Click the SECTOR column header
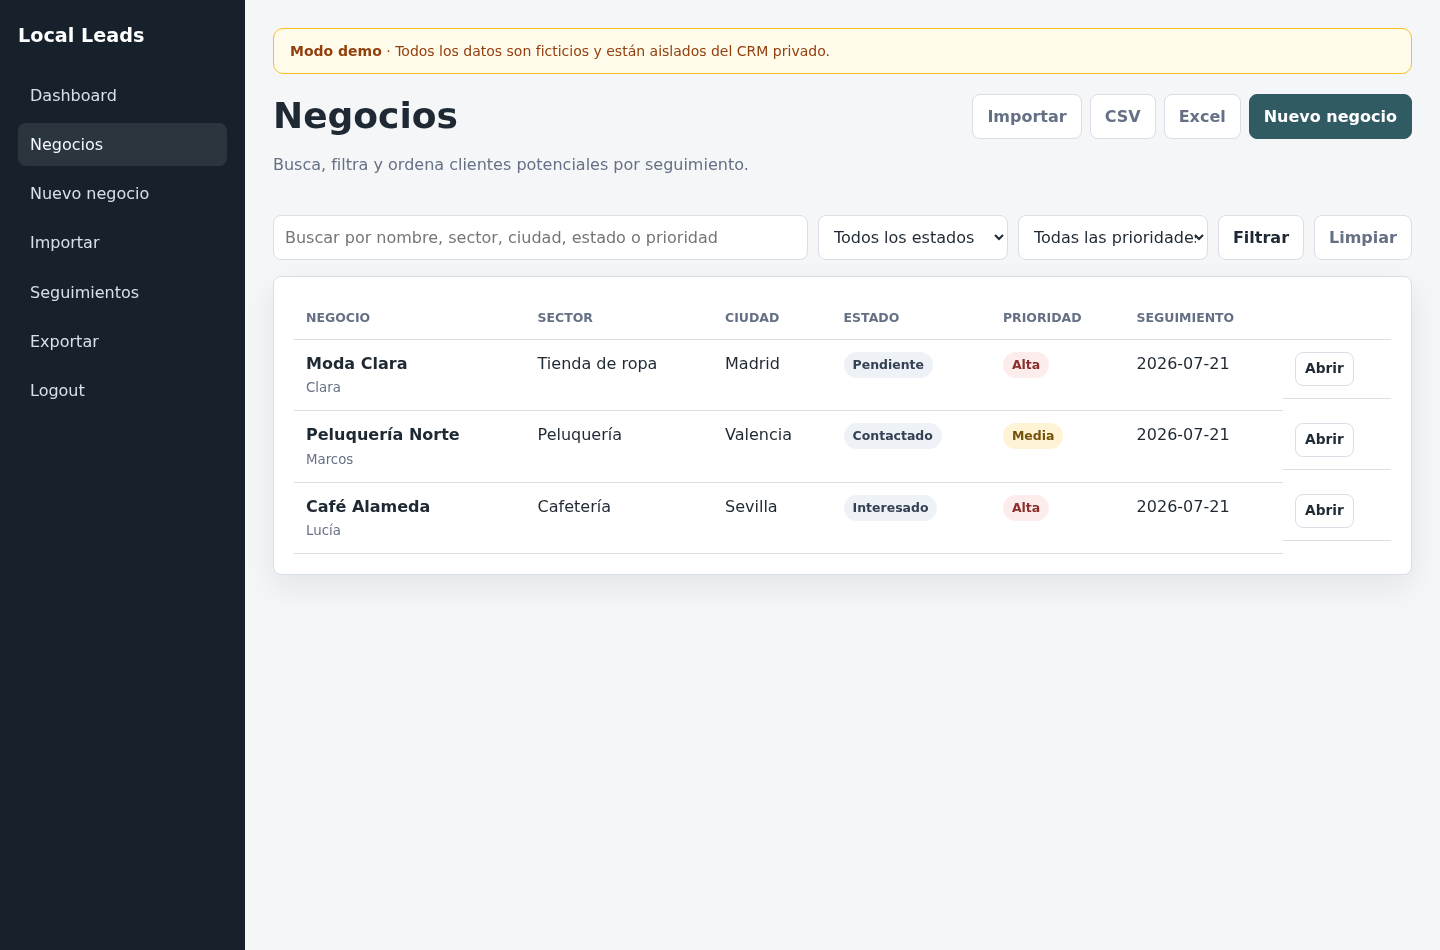 (x=565, y=318)
